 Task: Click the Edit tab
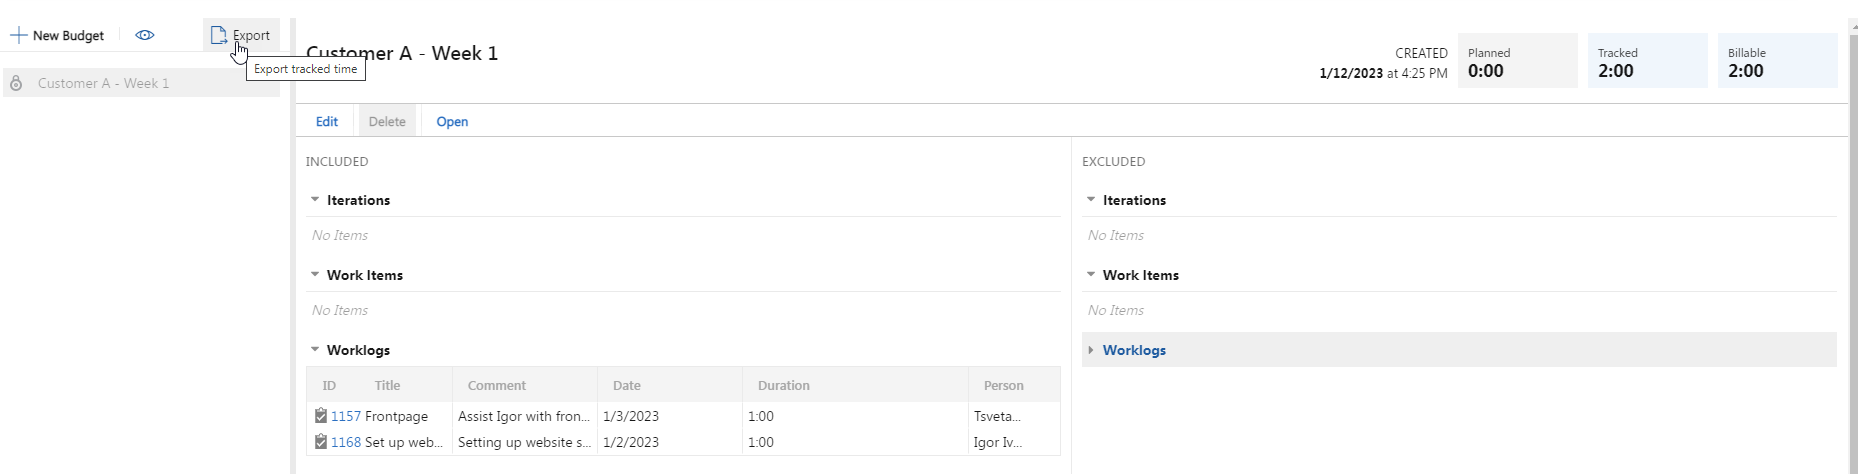pos(327,121)
